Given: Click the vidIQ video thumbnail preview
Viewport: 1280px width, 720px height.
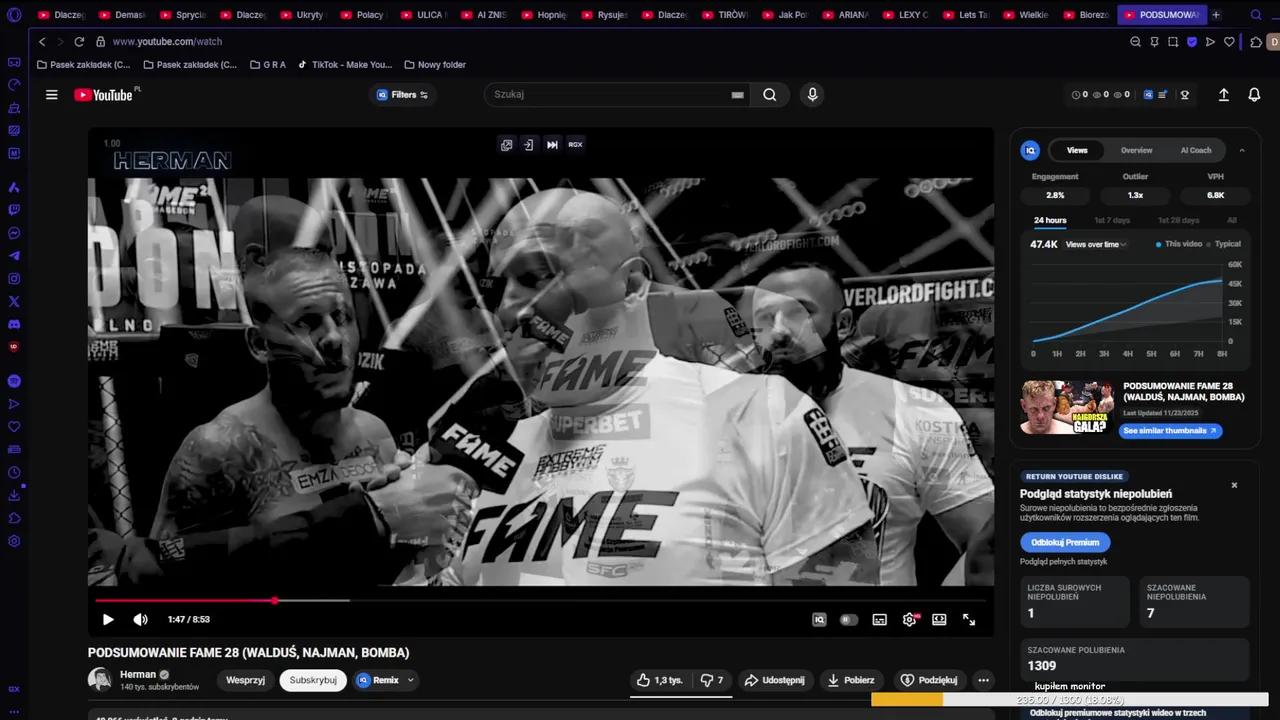Looking at the screenshot, I should pyautogui.click(x=1067, y=407).
